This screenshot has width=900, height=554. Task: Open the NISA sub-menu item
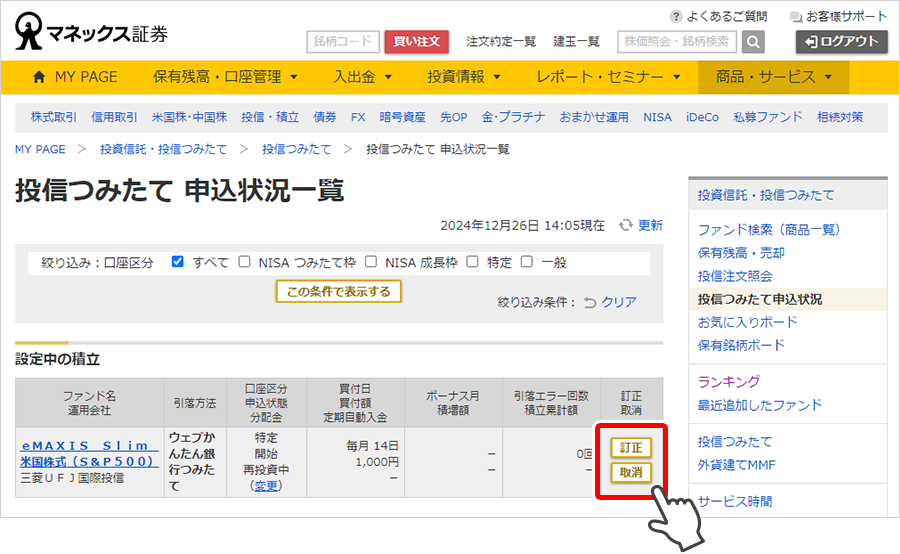[657, 117]
